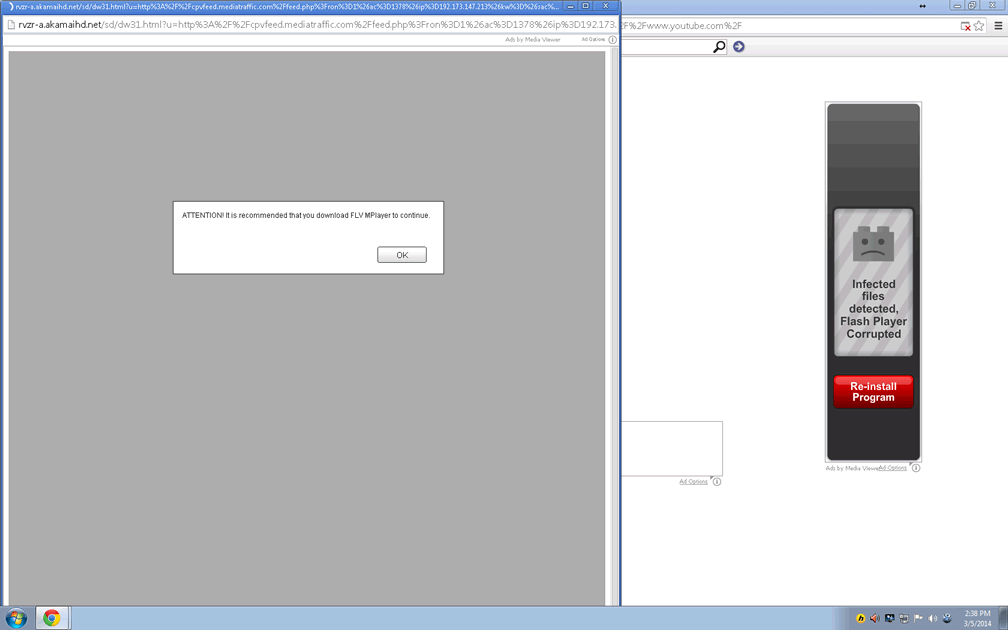Click OK in the FLV MPlayer alert
The image size is (1008, 630).
(401, 255)
